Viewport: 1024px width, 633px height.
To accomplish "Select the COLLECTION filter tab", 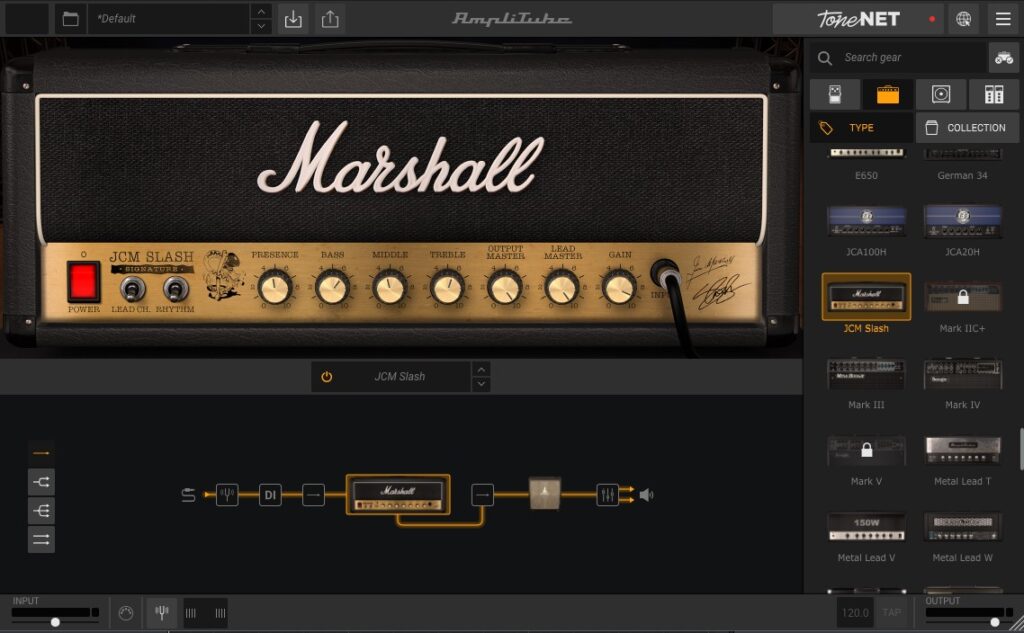I will (967, 127).
